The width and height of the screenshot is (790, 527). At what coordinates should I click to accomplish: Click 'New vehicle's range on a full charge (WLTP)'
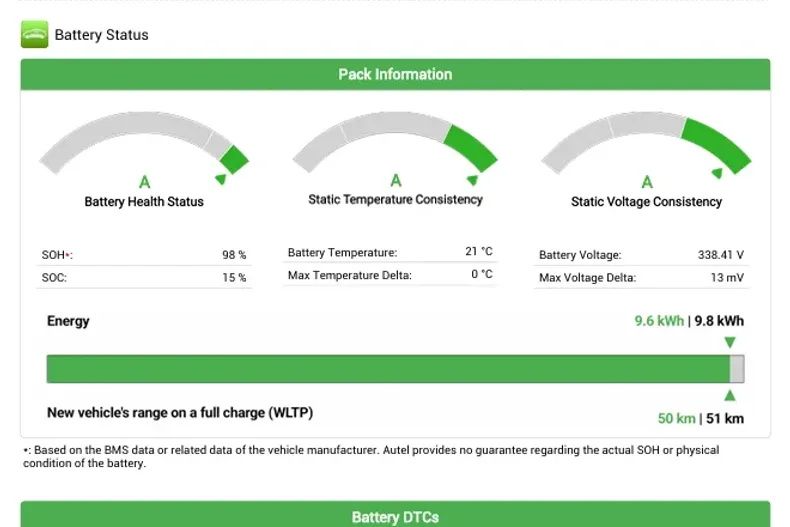click(180, 413)
